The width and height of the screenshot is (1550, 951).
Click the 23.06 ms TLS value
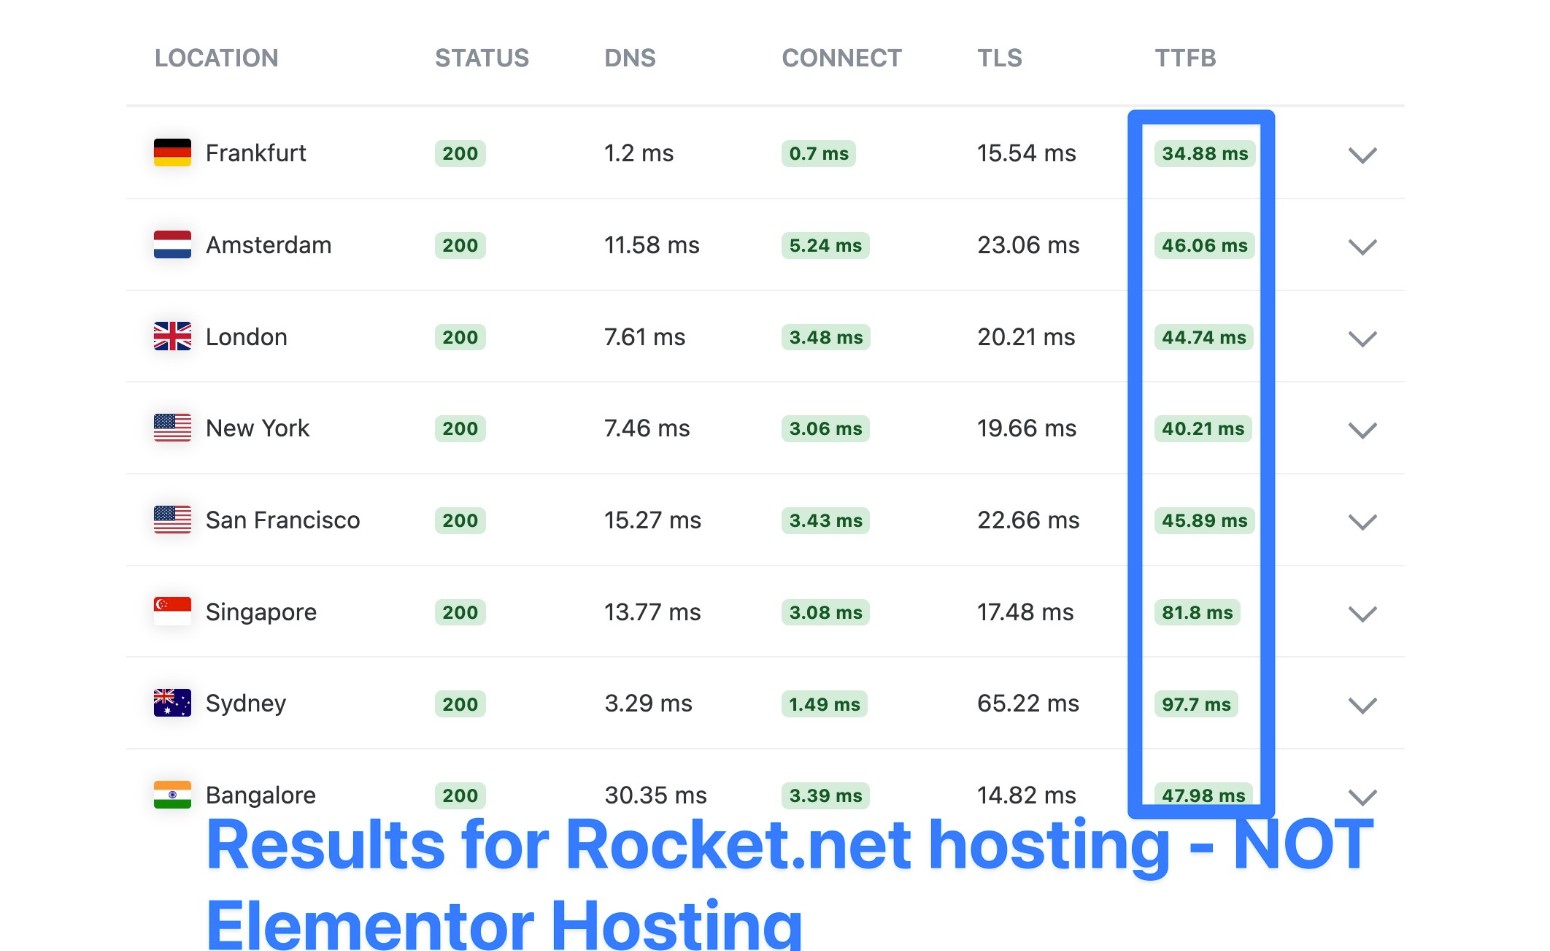tap(1028, 245)
